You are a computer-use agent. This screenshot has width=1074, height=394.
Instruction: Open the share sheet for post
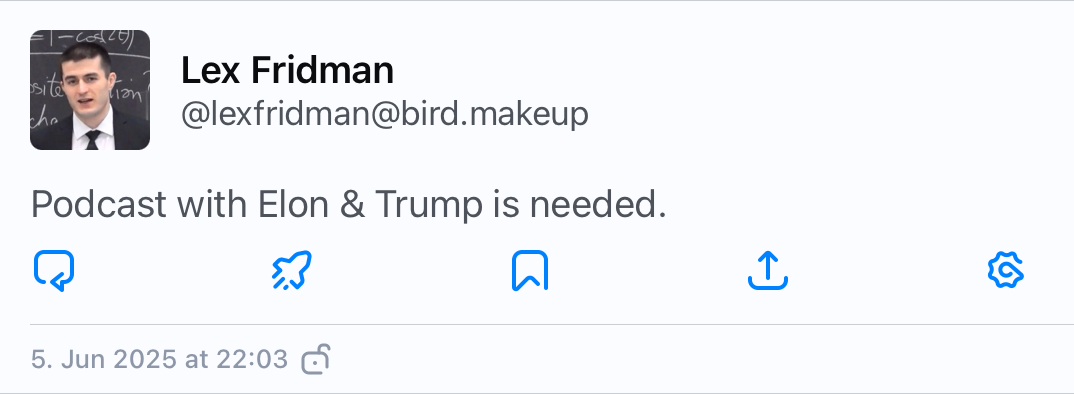click(767, 270)
